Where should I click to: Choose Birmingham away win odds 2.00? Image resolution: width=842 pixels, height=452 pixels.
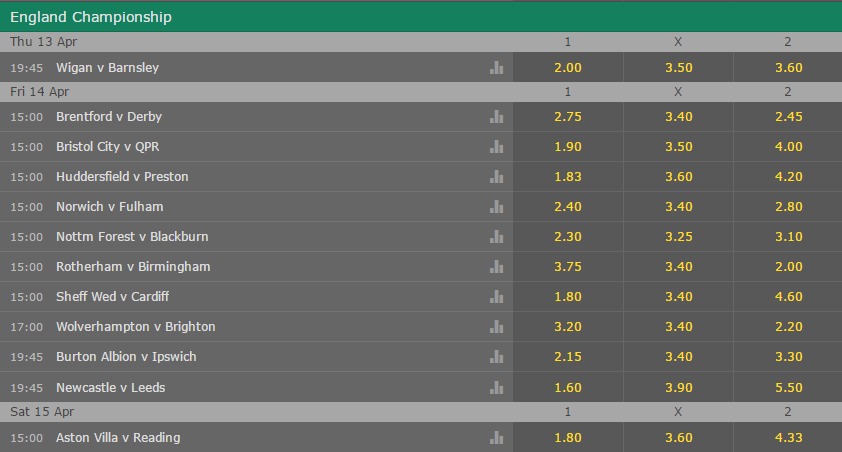788,267
